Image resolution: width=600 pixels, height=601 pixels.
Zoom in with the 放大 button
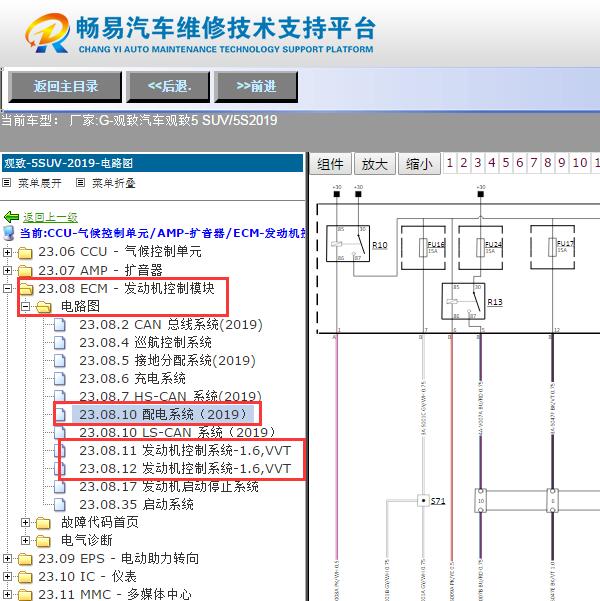375,164
